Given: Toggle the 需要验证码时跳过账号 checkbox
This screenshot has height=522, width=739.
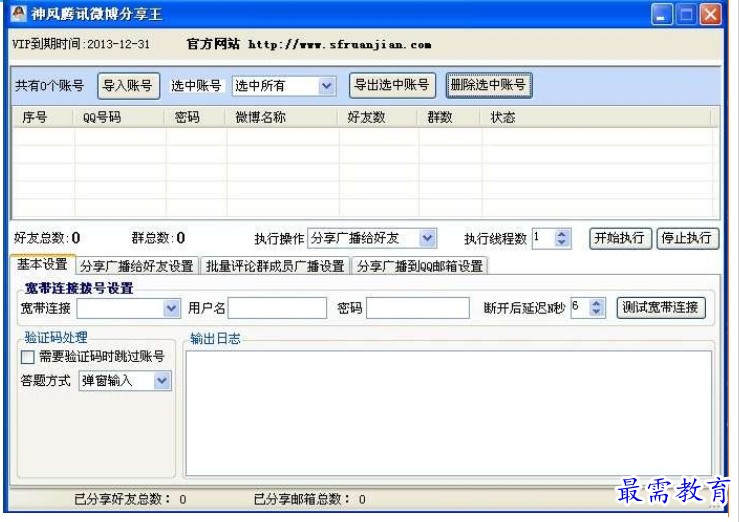Looking at the screenshot, I should [28, 357].
